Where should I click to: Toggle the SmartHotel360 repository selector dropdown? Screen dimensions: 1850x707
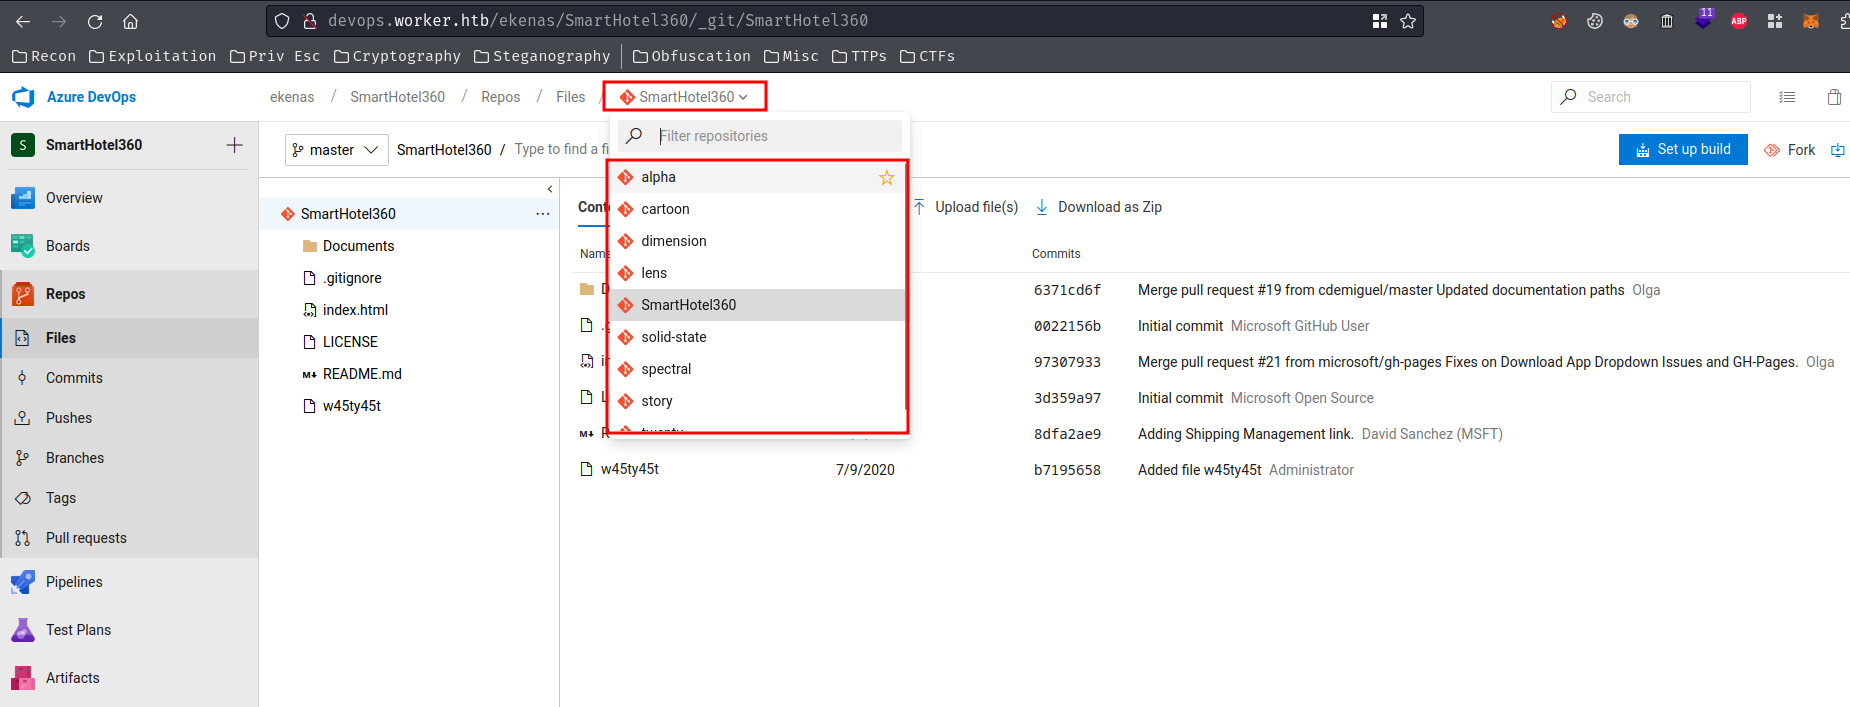(x=684, y=97)
